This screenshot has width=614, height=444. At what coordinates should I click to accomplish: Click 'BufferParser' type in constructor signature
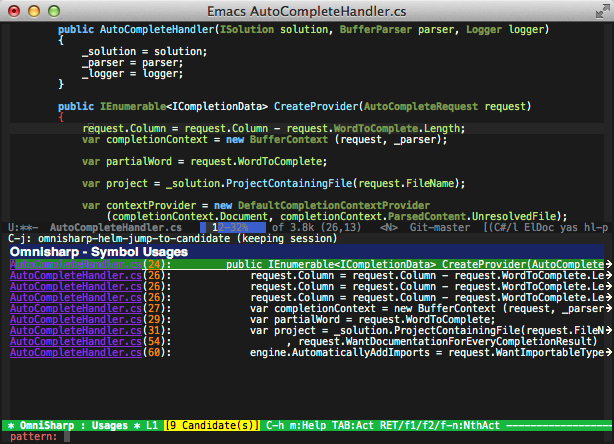click(x=376, y=30)
